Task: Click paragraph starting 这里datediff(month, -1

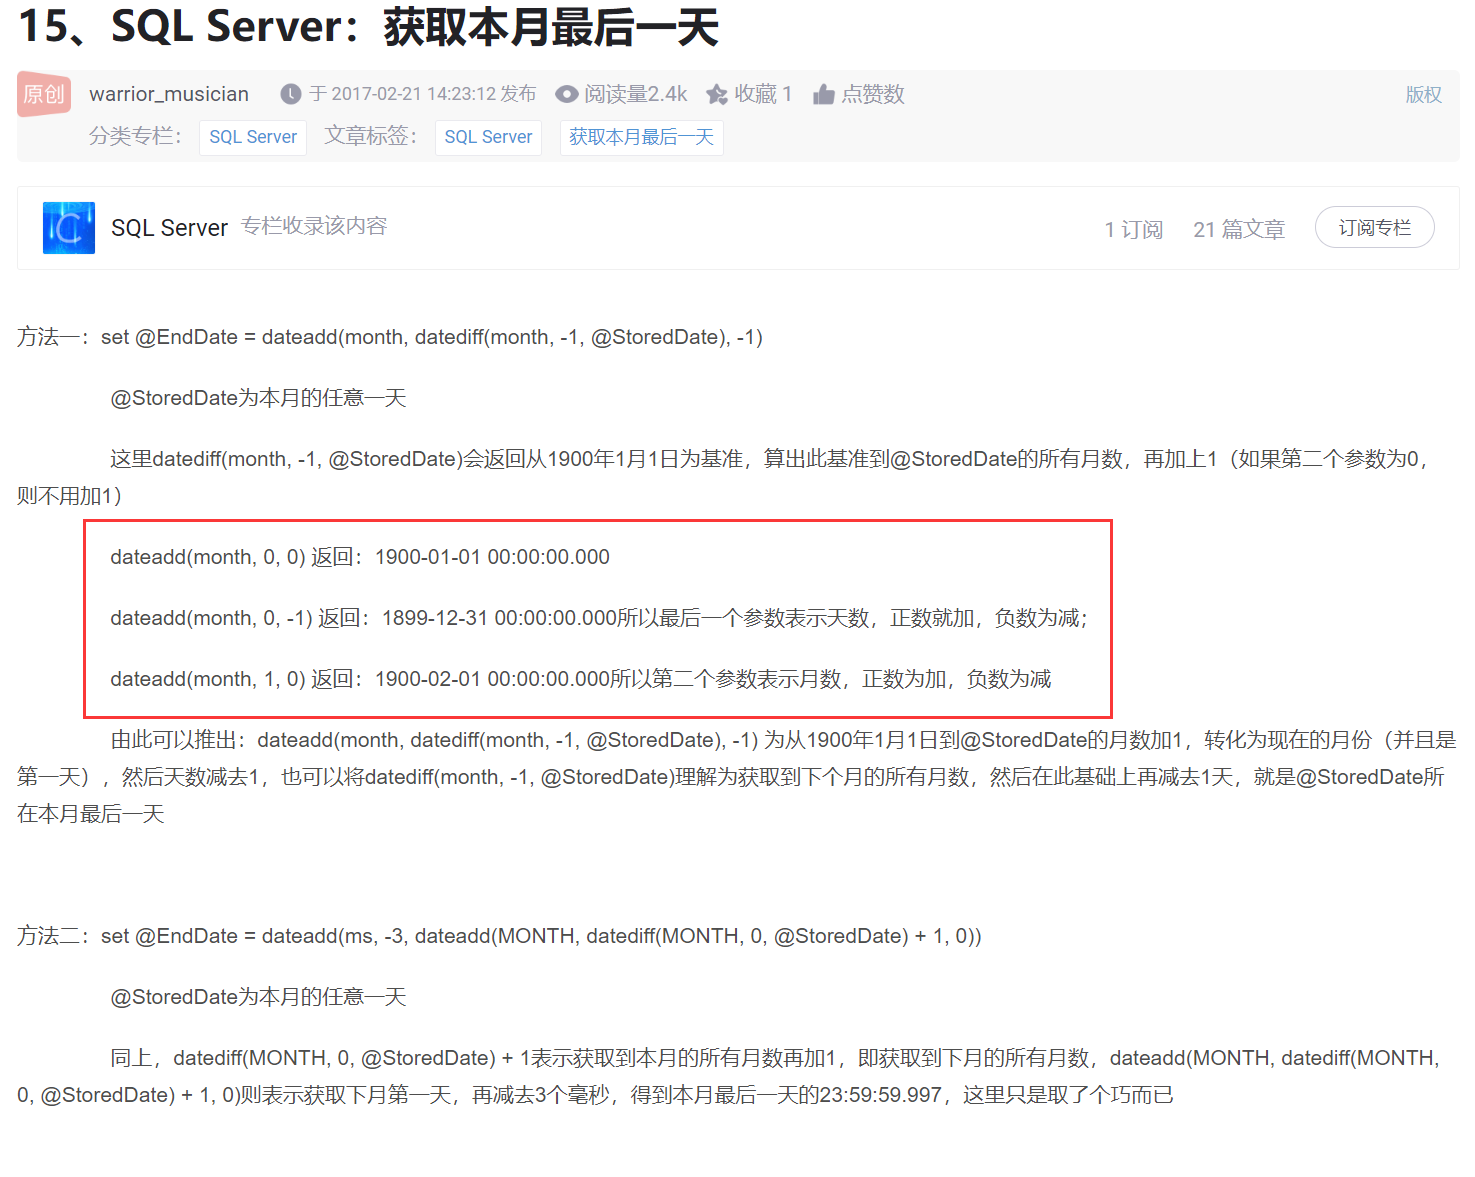Action: 722,477
